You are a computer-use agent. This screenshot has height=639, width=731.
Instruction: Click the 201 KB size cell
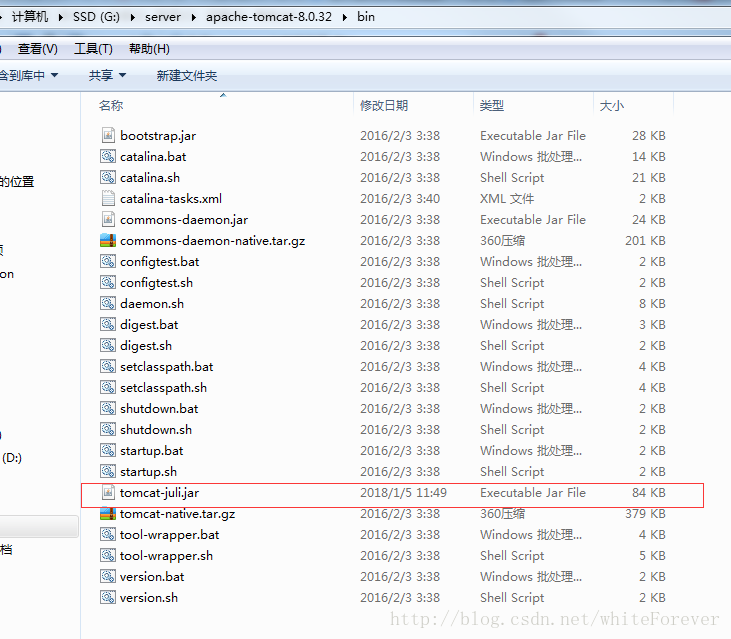point(645,240)
